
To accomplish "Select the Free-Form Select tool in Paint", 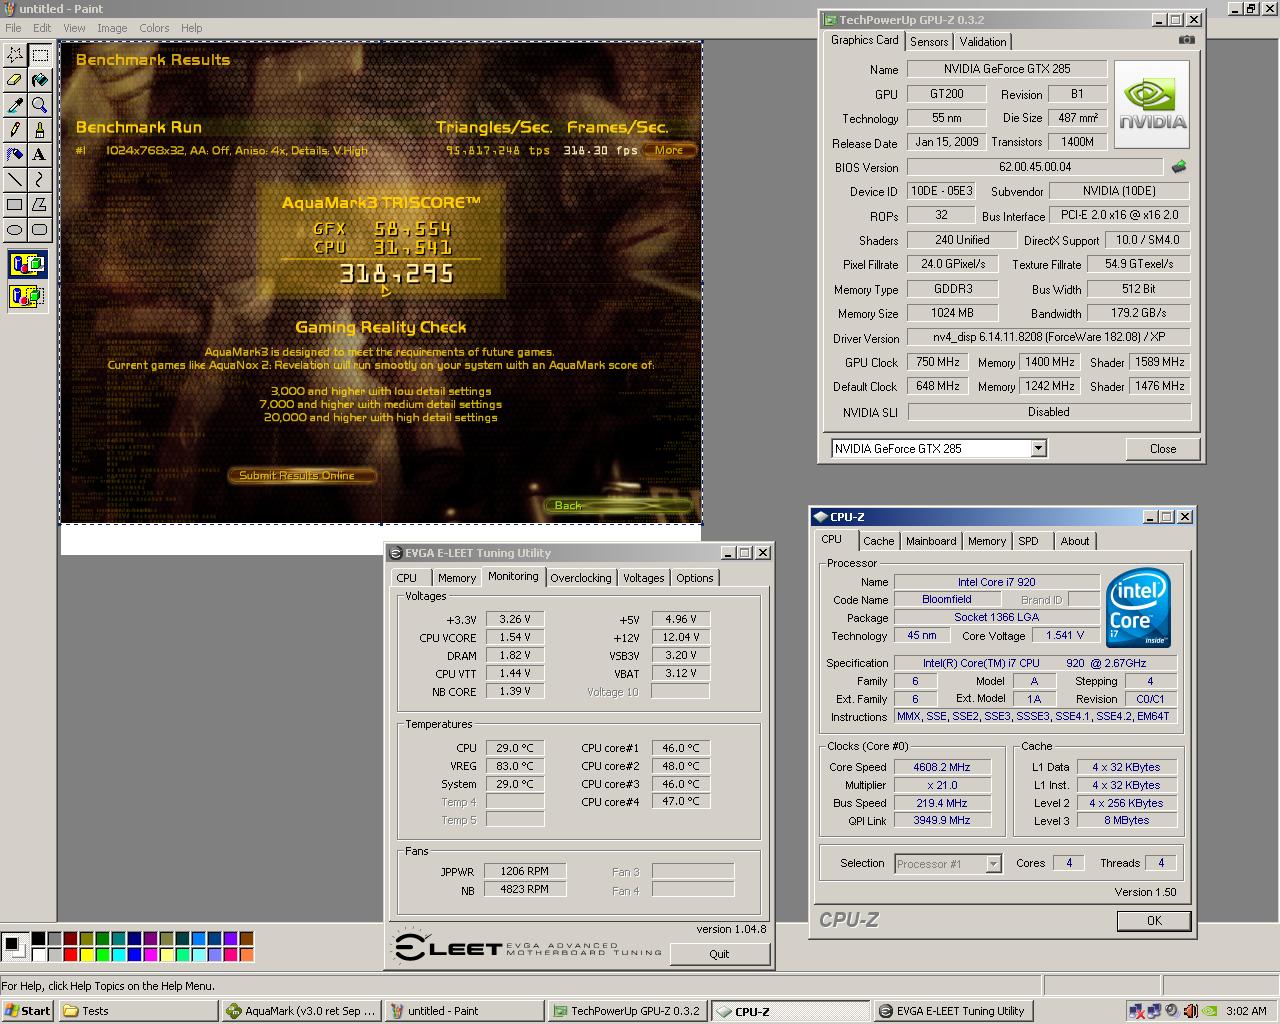I will pyautogui.click(x=15, y=55).
